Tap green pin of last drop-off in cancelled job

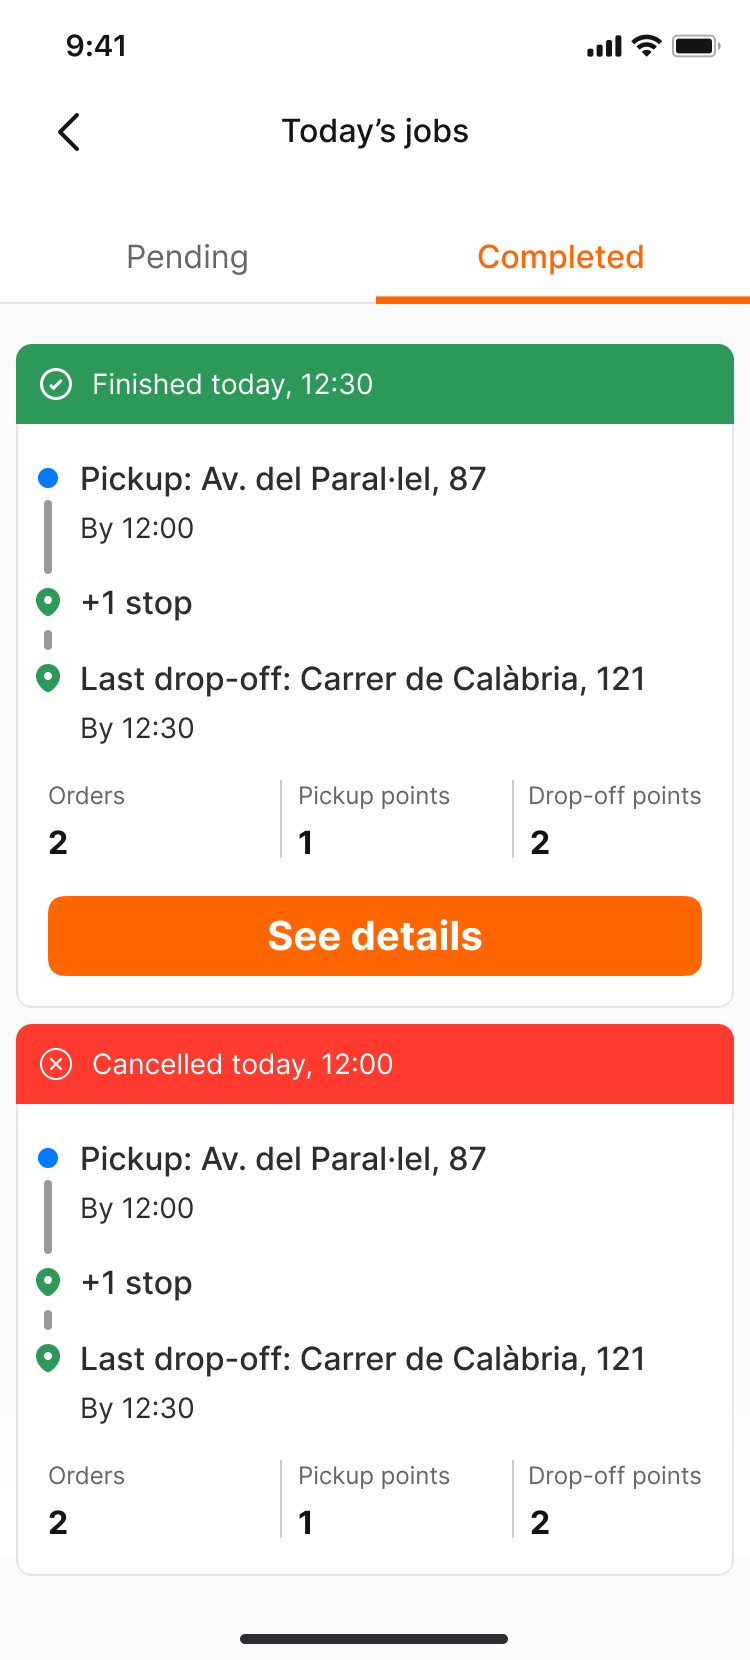(47, 1358)
